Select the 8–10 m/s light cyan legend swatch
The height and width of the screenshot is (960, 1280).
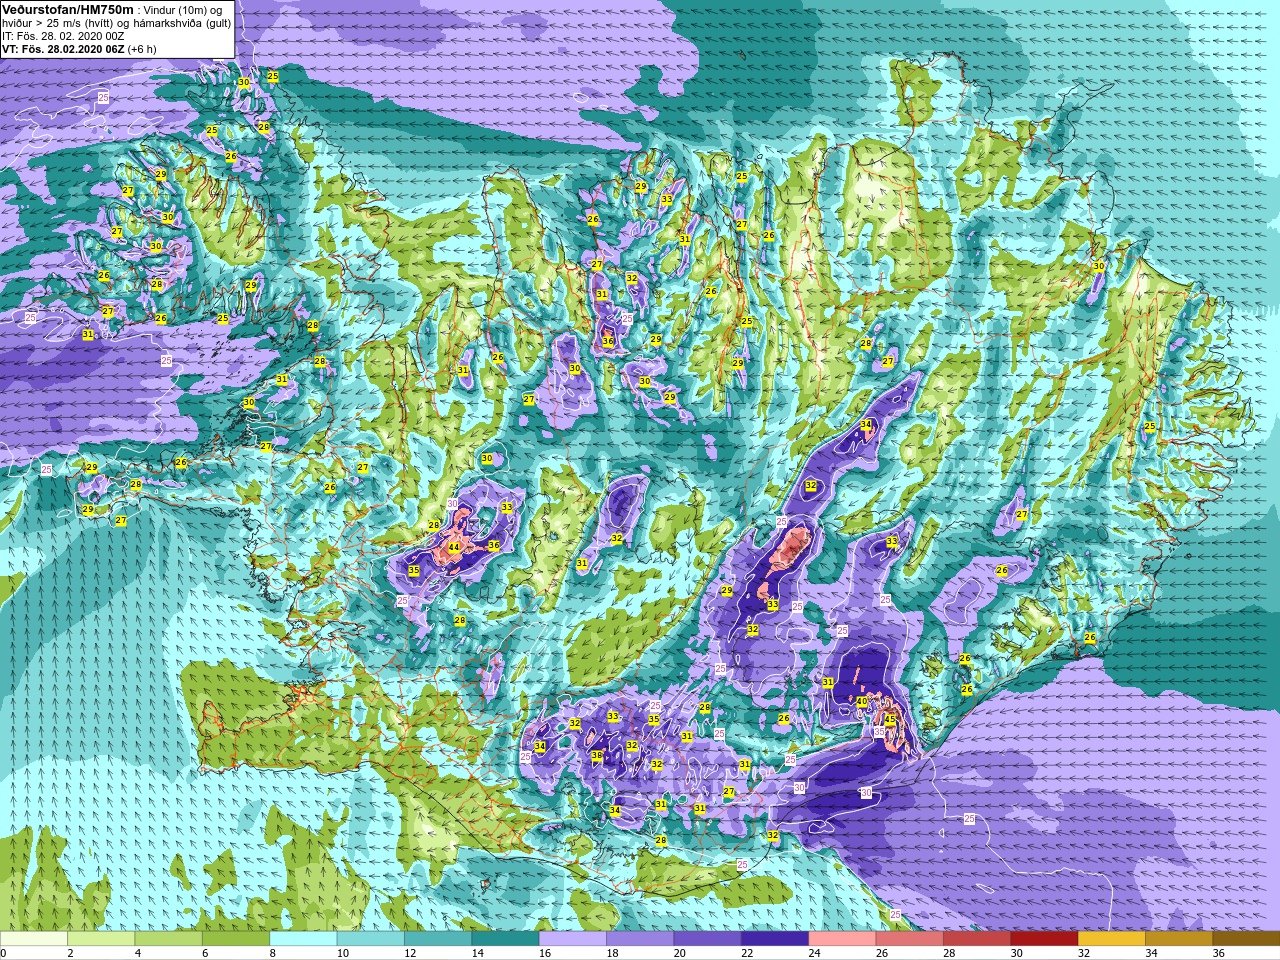click(303, 939)
